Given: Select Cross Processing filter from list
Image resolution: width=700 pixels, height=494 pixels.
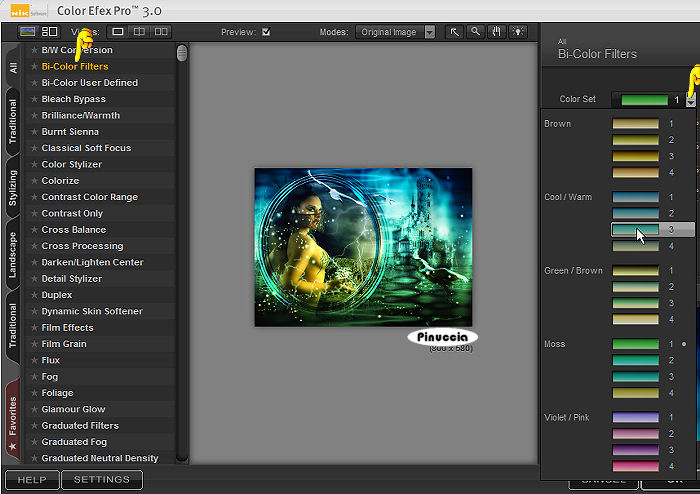Looking at the screenshot, I should tap(82, 246).
